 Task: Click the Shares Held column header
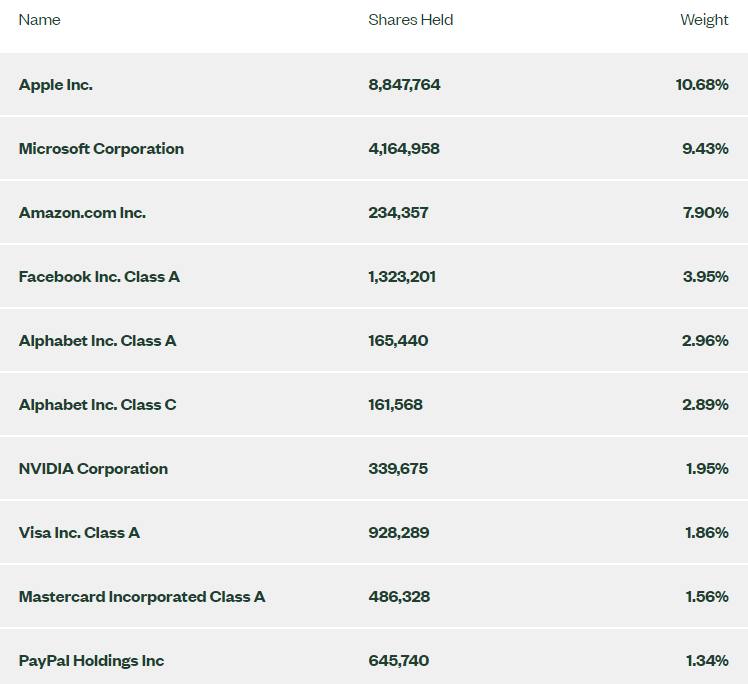[x=411, y=20]
